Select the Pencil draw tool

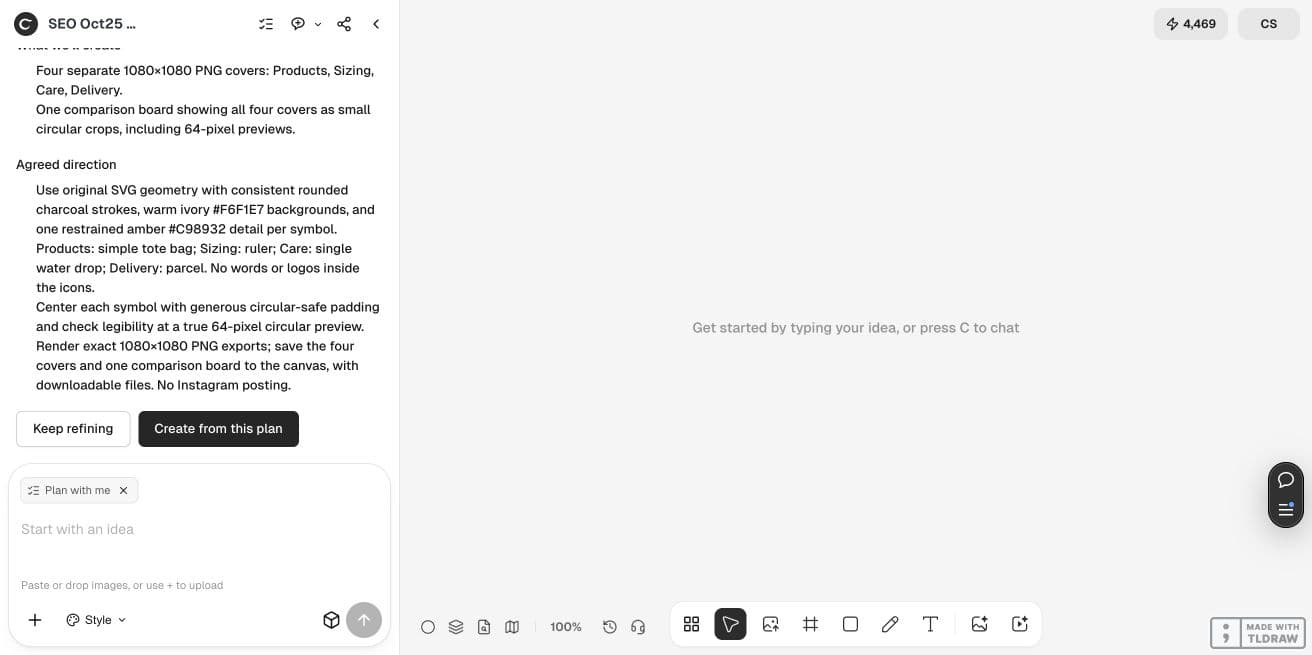coord(890,624)
